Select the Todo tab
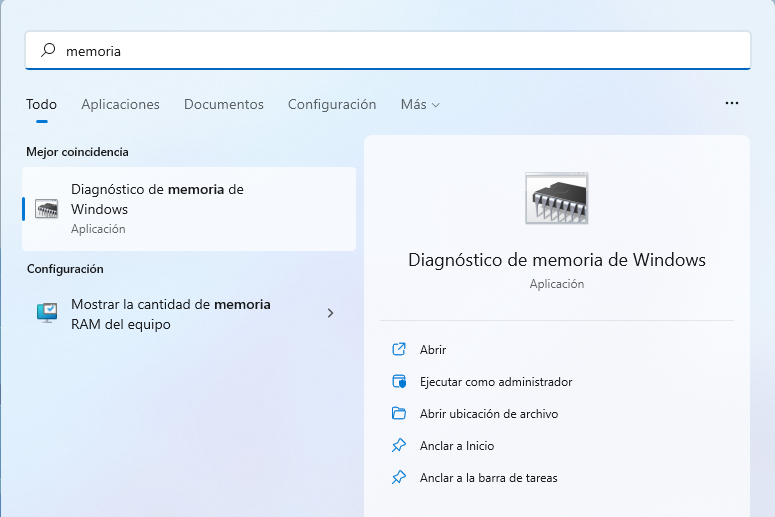Viewport: 775px width, 517px height. click(41, 105)
